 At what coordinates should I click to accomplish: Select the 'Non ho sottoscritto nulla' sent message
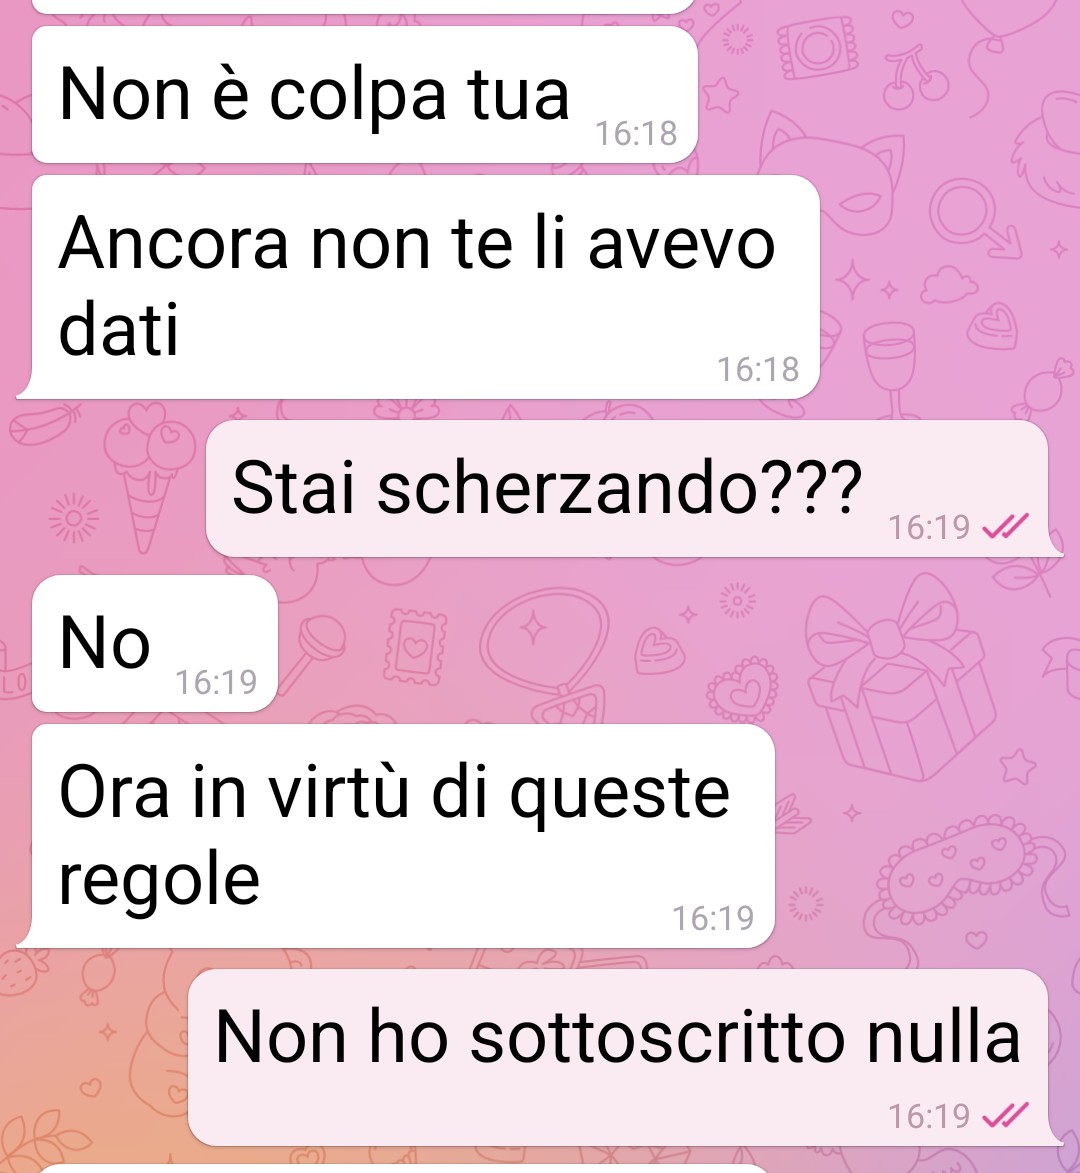(x=625, y=1057)
